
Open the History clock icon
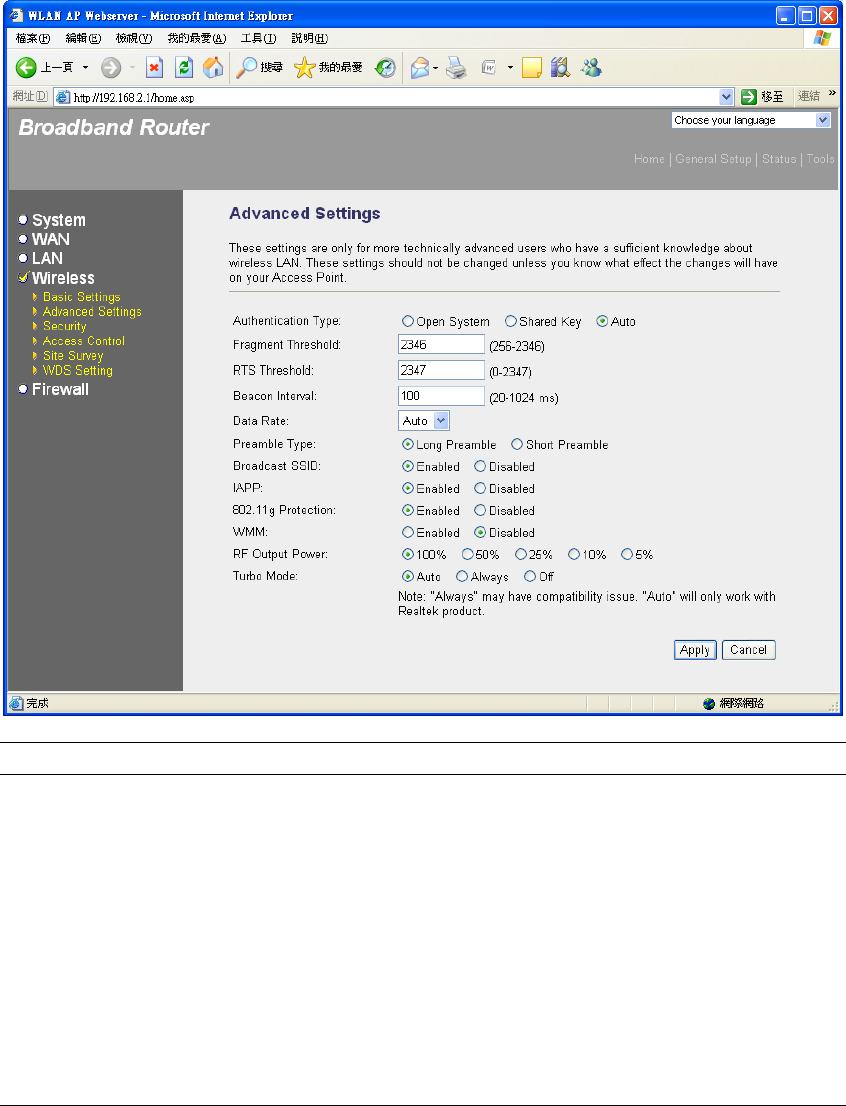coord(385,68)
